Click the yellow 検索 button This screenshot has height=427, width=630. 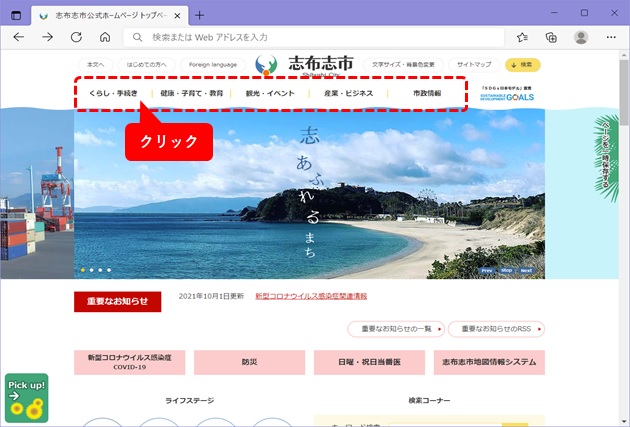tap(523, 65)
